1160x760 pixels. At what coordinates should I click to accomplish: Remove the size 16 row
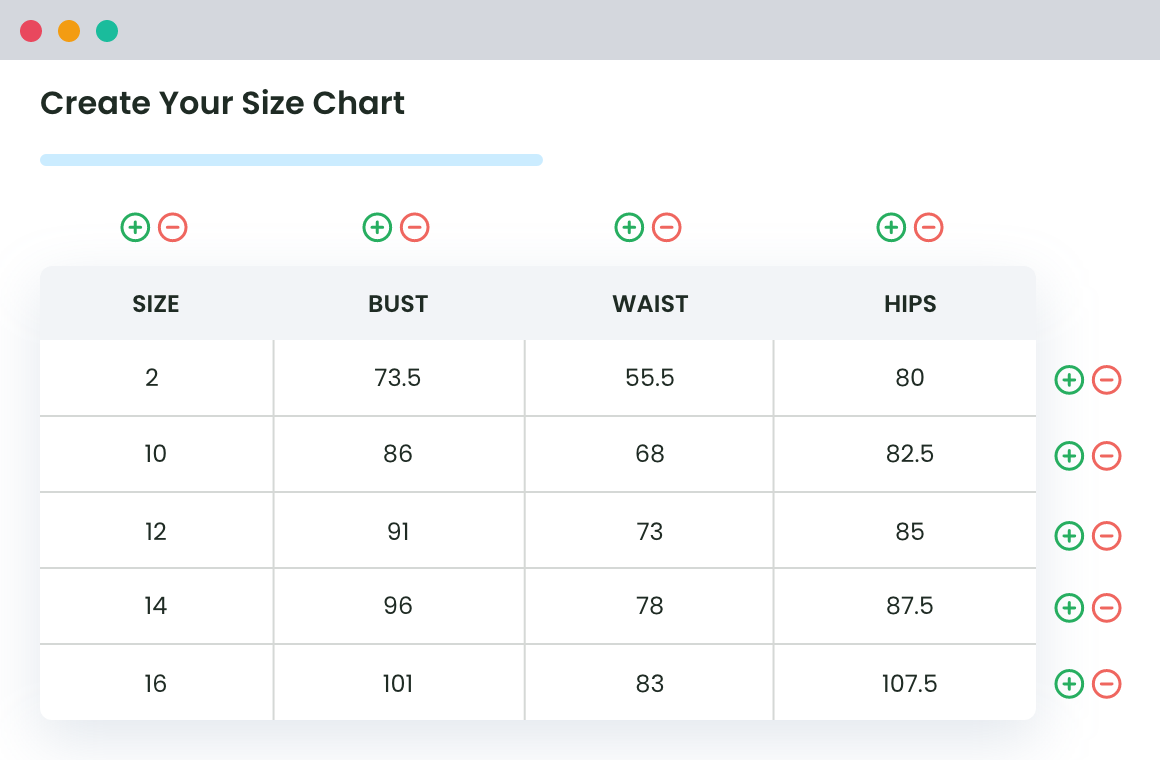pos(1106,684)
